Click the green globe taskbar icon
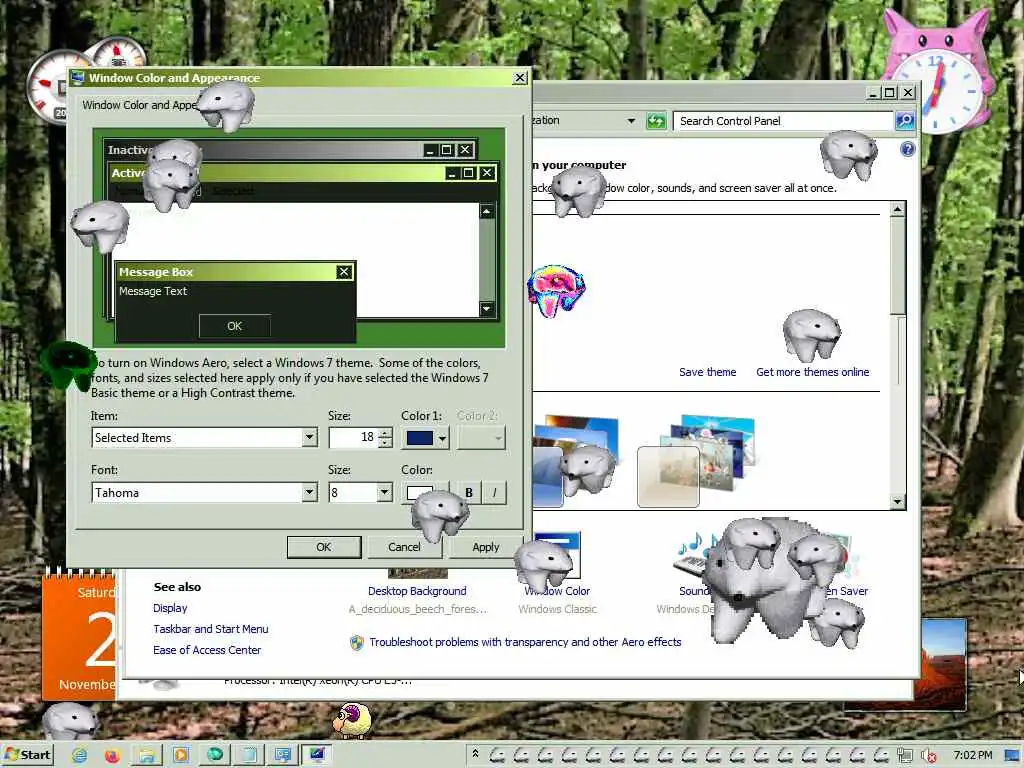The image size is (1024, 768). [215, 755]
